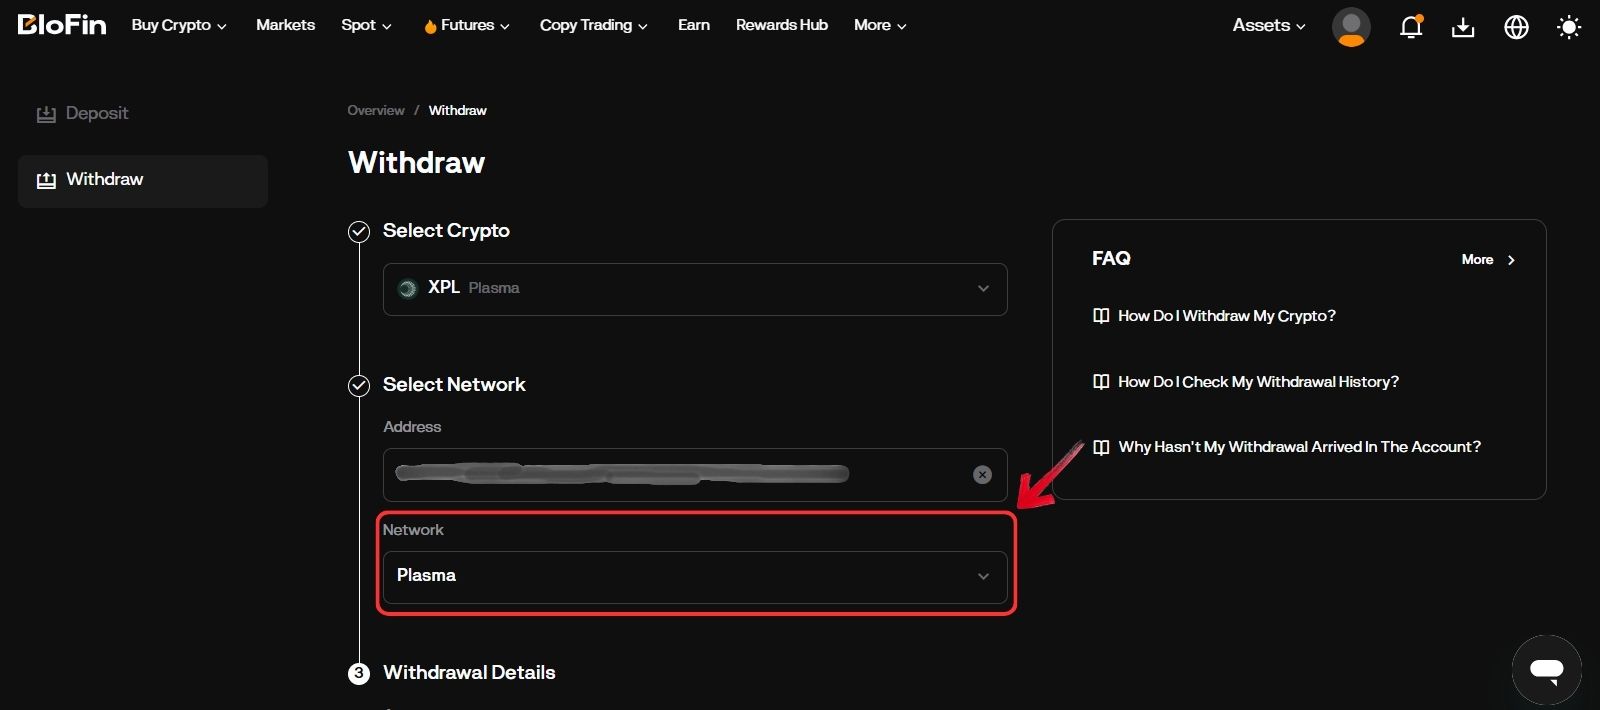The image size is (1600, 710).
Task: Toggle the light/dark theme sun icon
Action: tap(1568, 27)
